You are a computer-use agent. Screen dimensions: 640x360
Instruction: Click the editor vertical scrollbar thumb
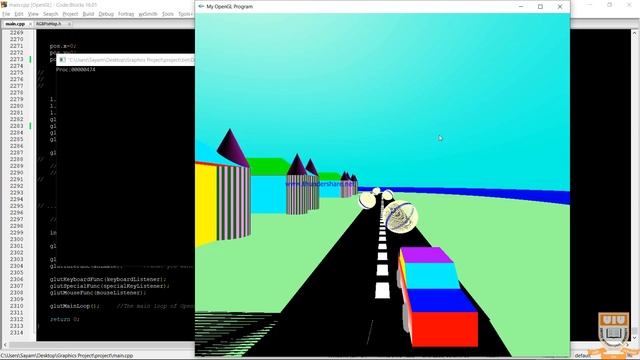point(634,331)
